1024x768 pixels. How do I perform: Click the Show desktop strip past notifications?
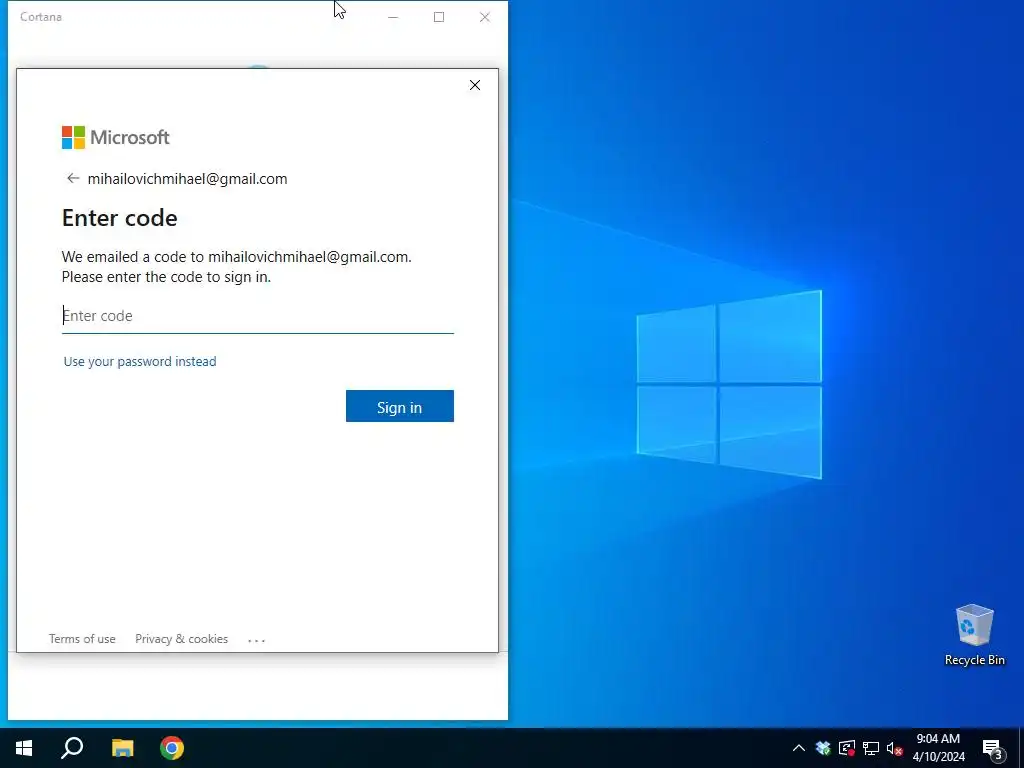[1020, 748]
